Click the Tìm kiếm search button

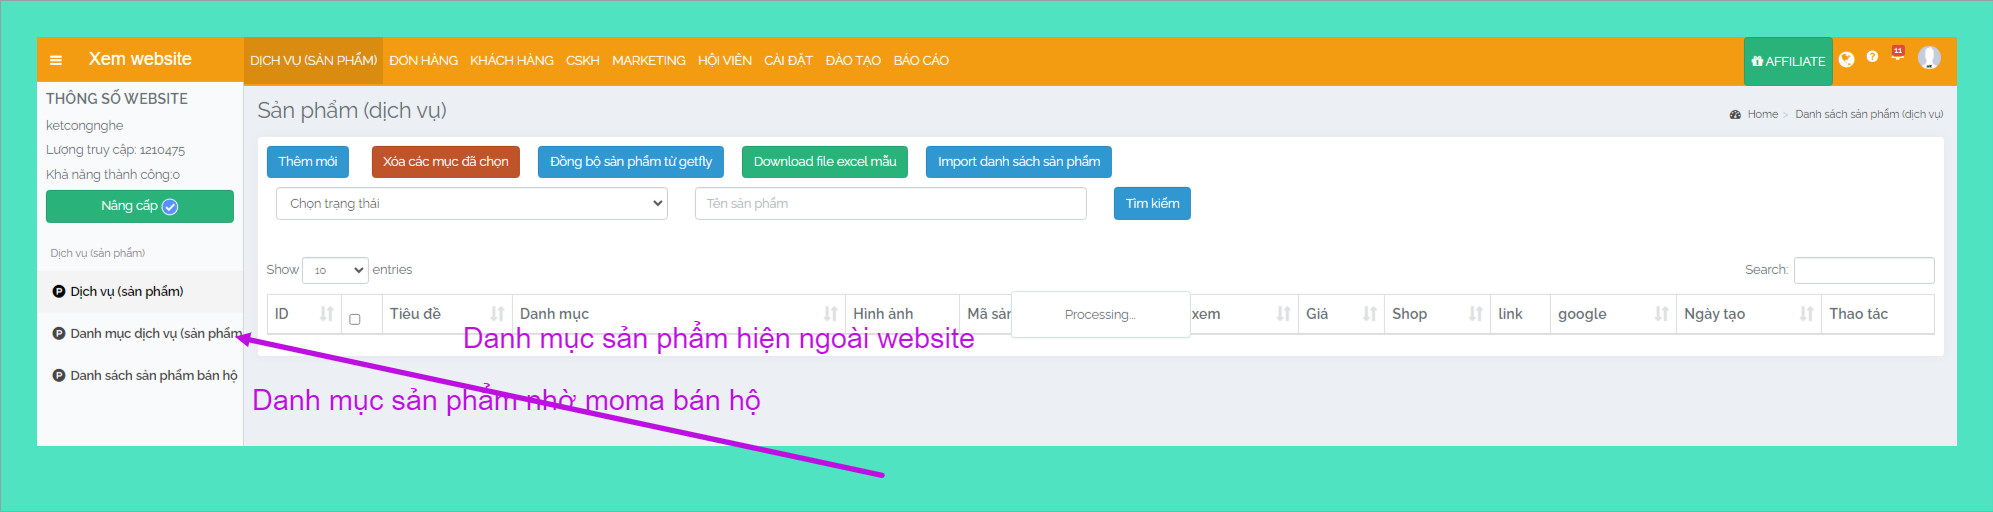(1152, 204)
